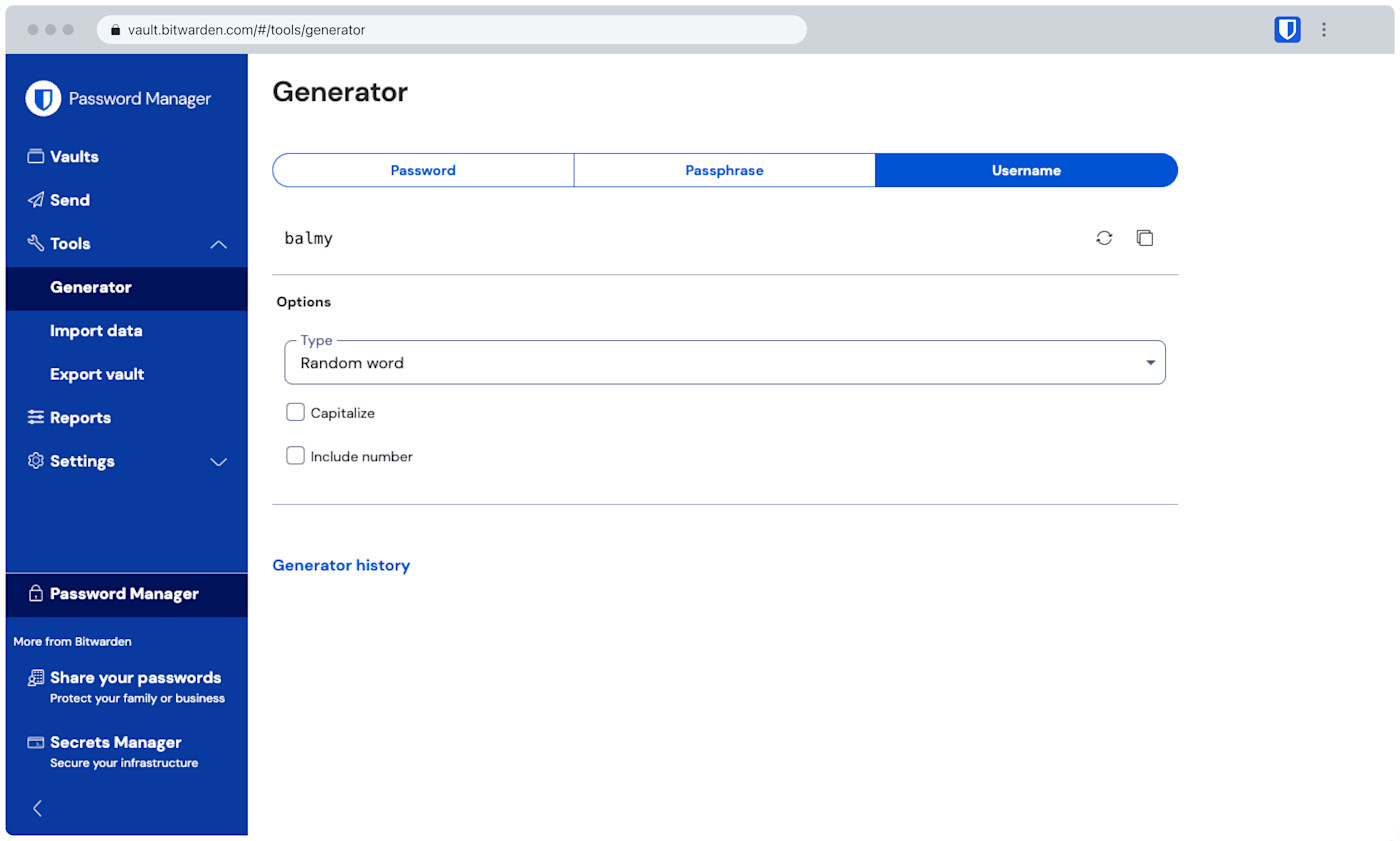Collapse the sidebar with the back chevron
This screenshot has height=841, width=1400.
37,808
